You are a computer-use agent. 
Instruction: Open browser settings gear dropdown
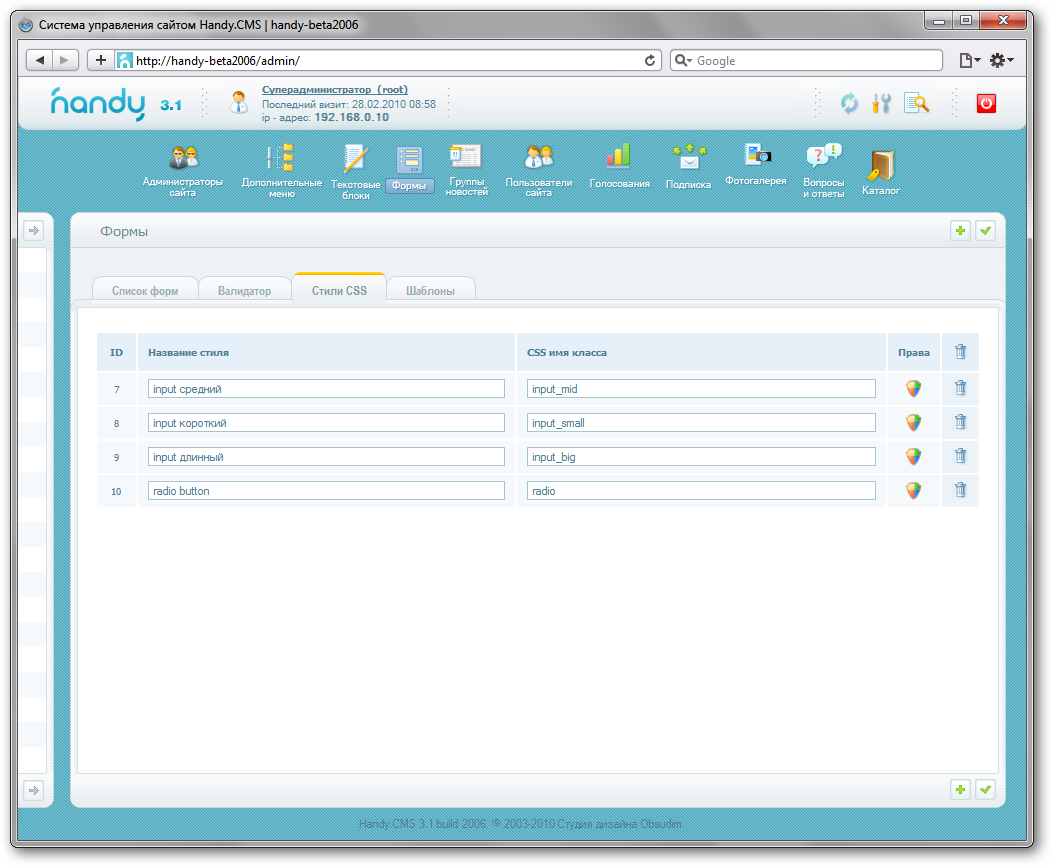[x=1000, y=61]
